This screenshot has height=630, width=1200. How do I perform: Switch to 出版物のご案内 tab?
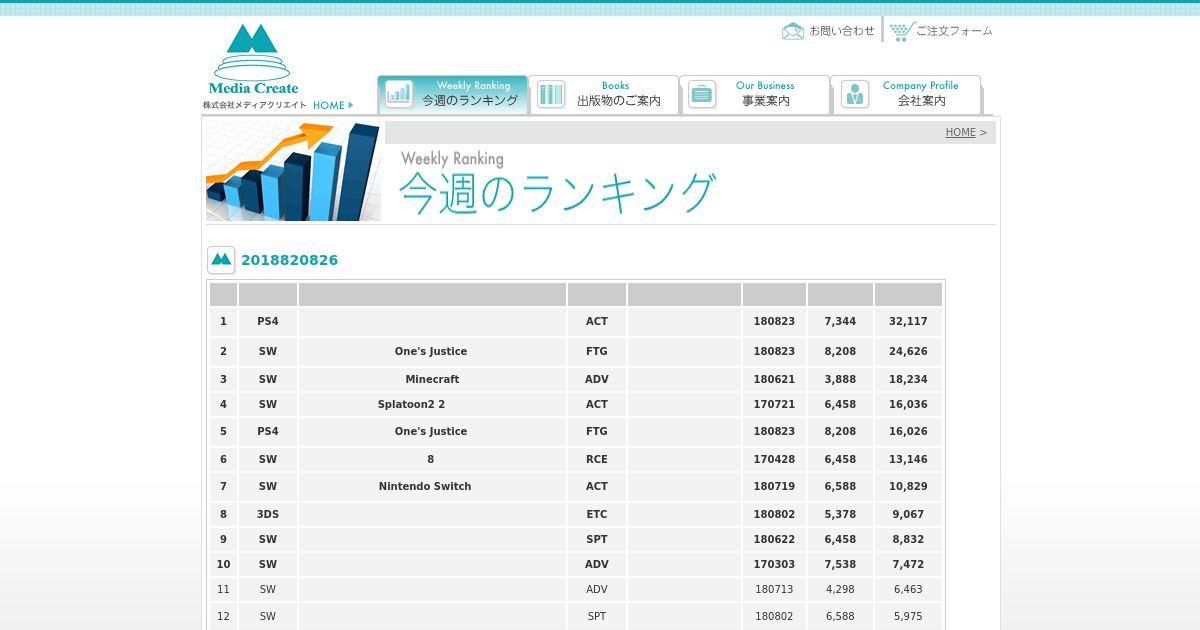click(604, 94)
